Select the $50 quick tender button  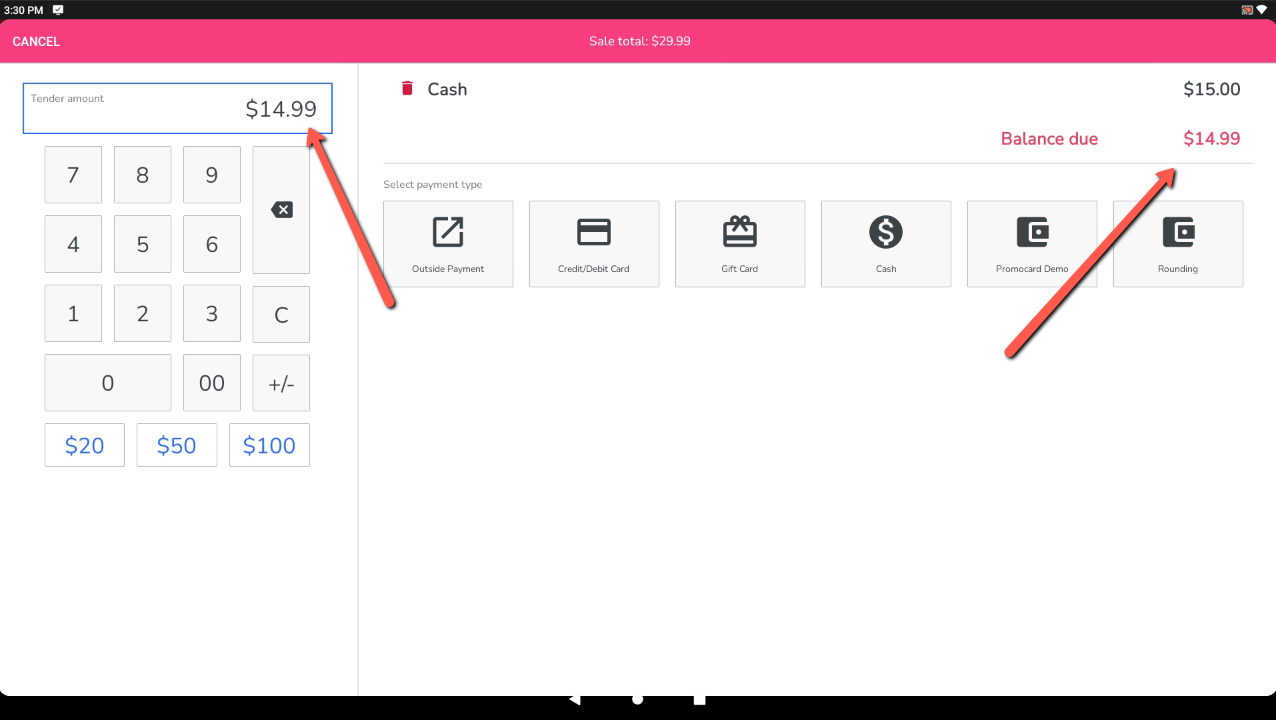177,445
